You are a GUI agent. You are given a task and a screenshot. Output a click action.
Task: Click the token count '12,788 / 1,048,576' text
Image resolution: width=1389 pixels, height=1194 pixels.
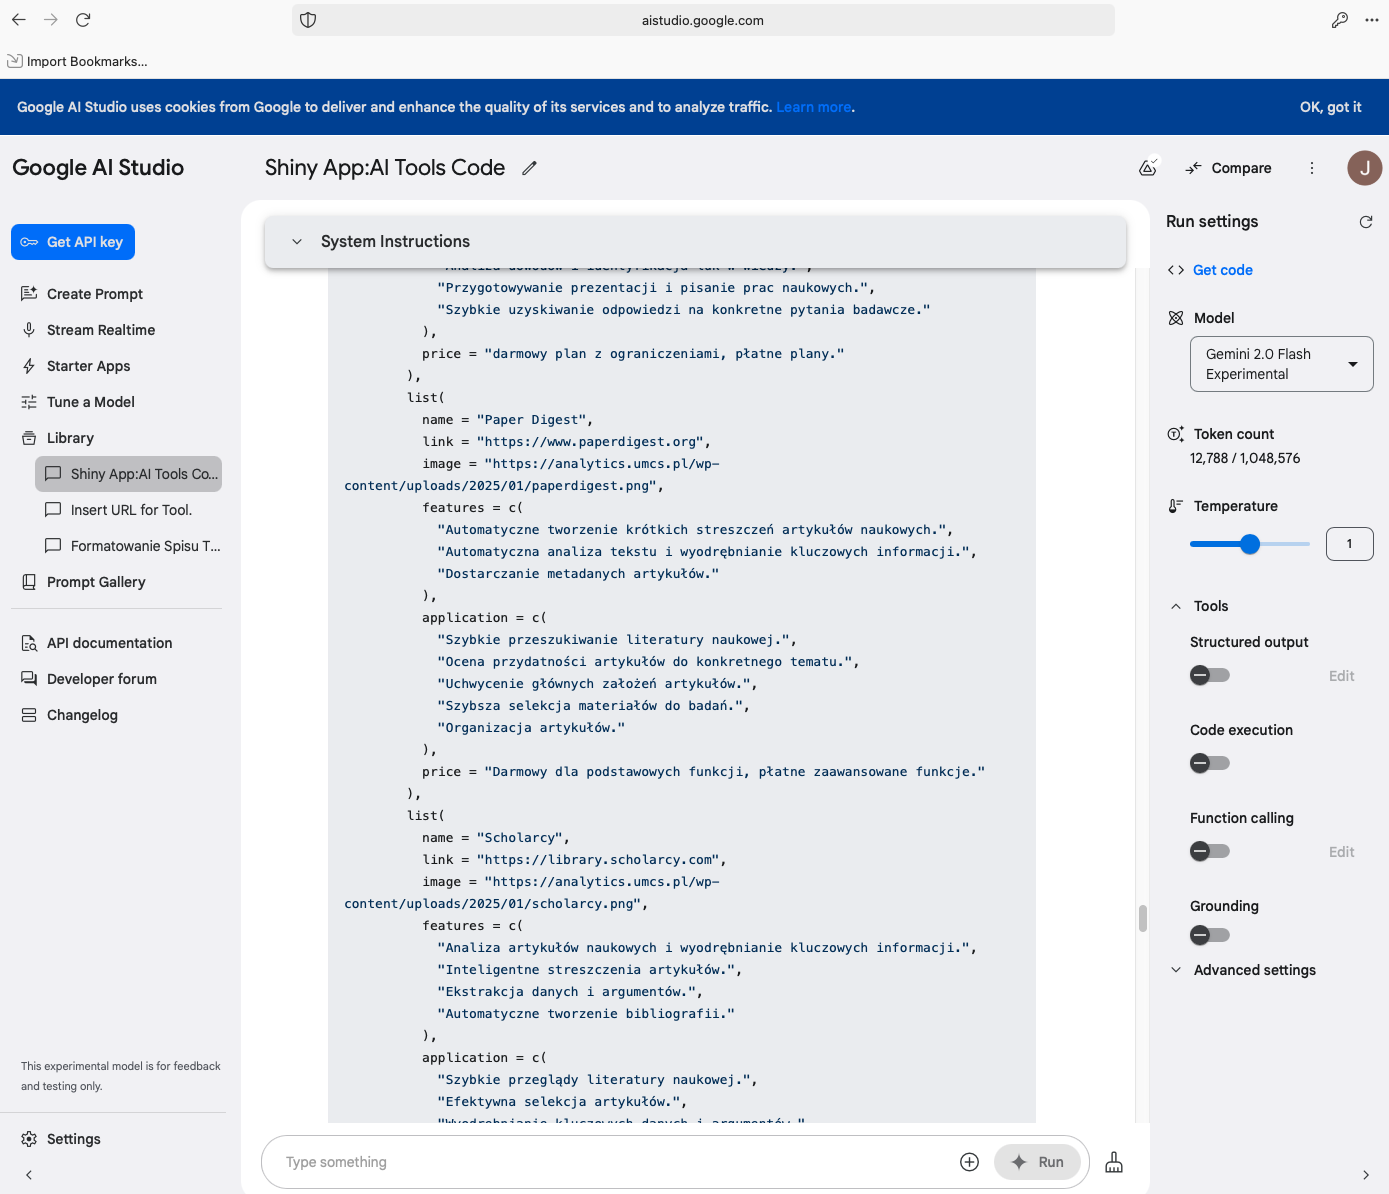(1245, 458)
